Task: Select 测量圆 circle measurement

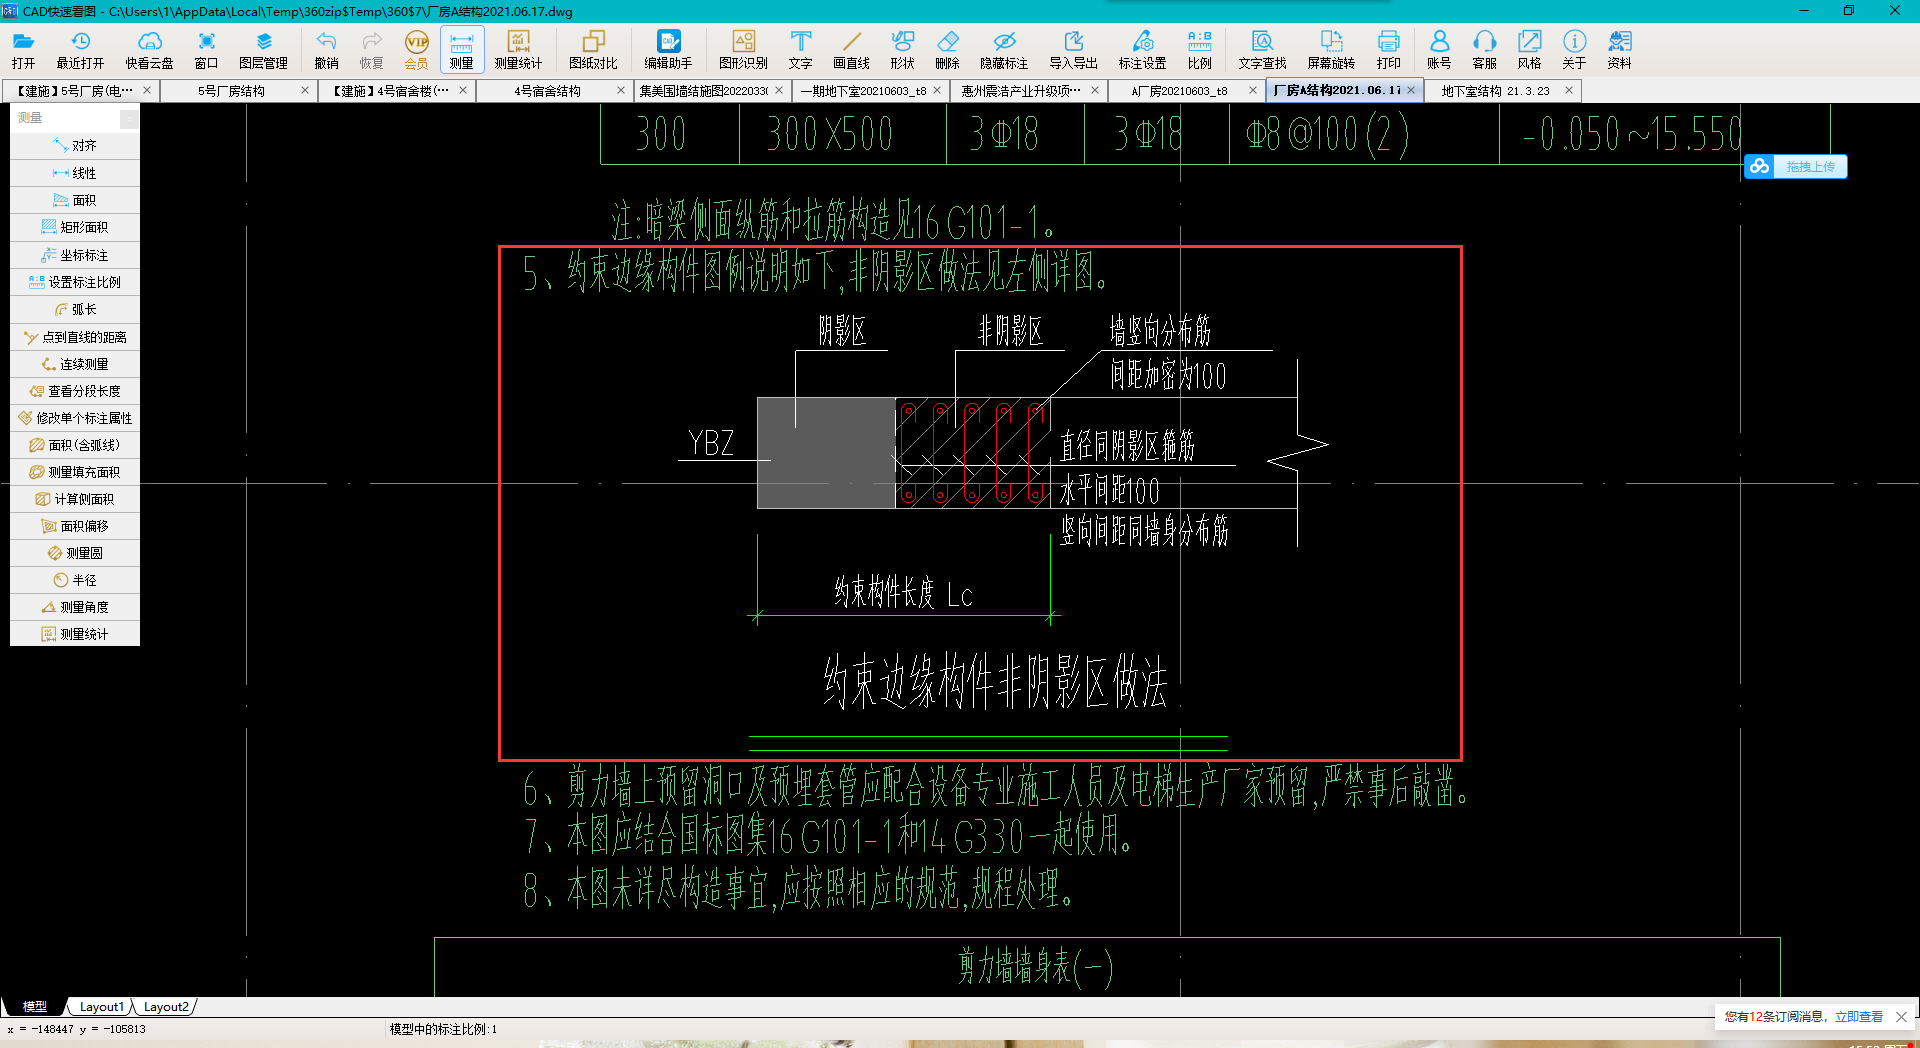Action: (75, 553)
